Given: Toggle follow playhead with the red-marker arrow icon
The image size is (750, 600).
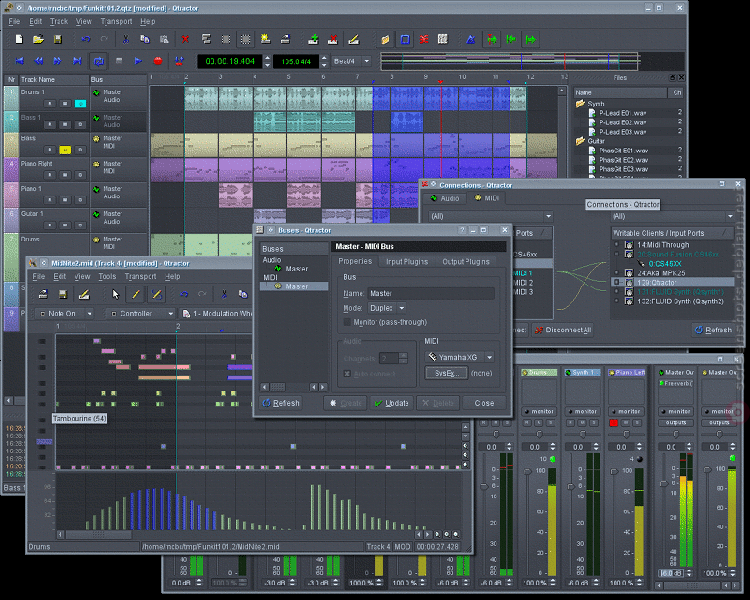Looking at the screenshot, I should [491, 40].
